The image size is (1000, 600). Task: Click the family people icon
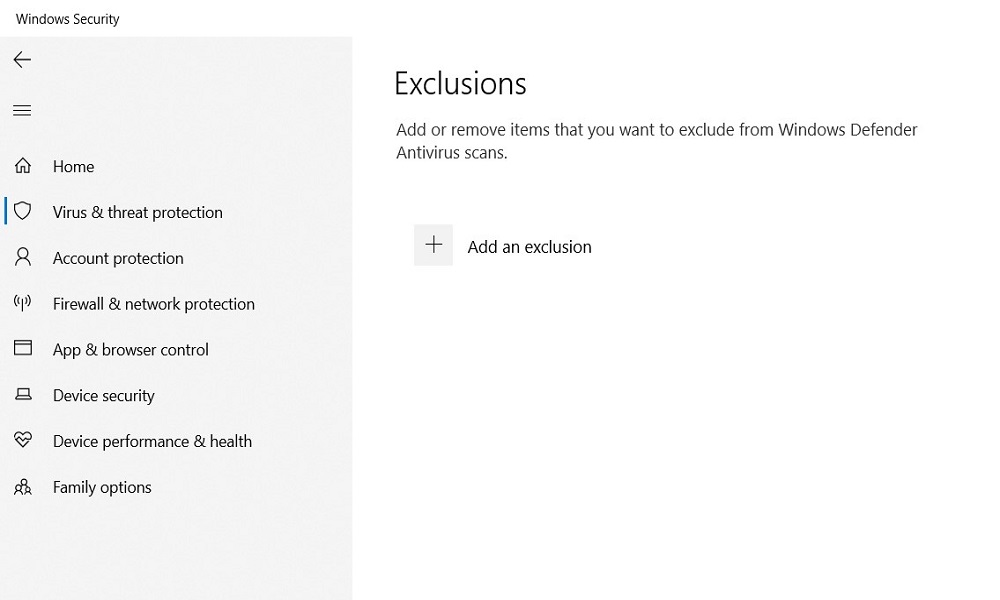click(x=23, y=487)
